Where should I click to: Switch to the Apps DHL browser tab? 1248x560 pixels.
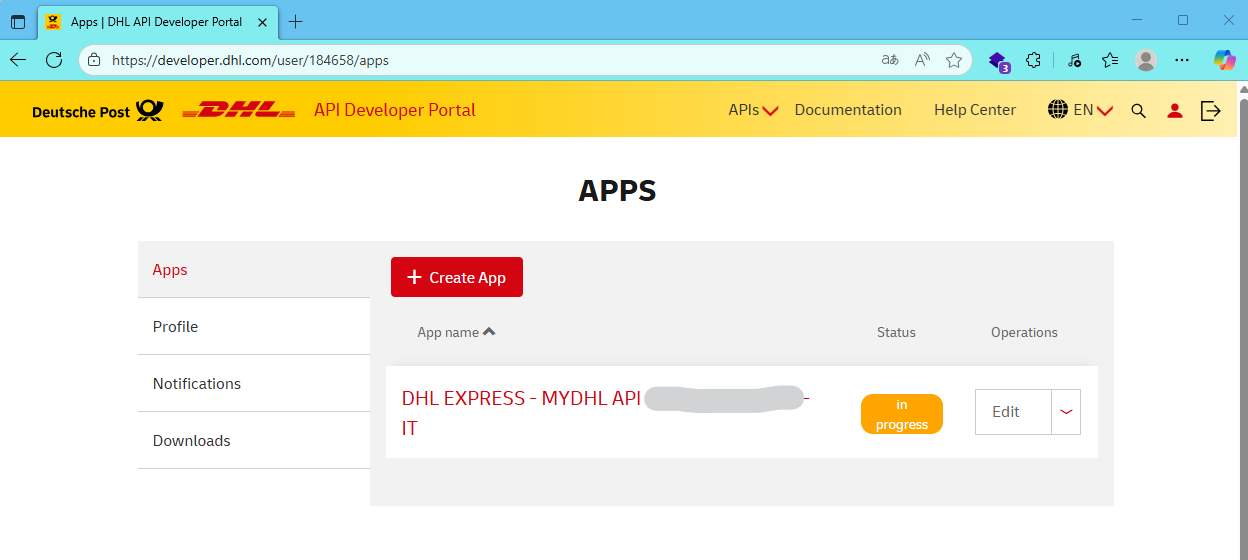click(156, 21)
